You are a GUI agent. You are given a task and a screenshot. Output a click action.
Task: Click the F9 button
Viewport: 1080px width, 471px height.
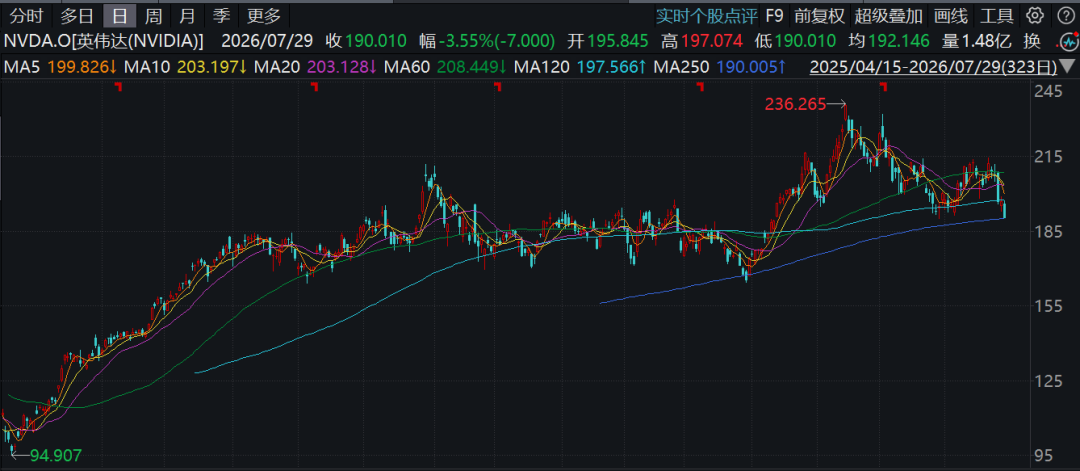pyautogui.click(x=775, y=15)
